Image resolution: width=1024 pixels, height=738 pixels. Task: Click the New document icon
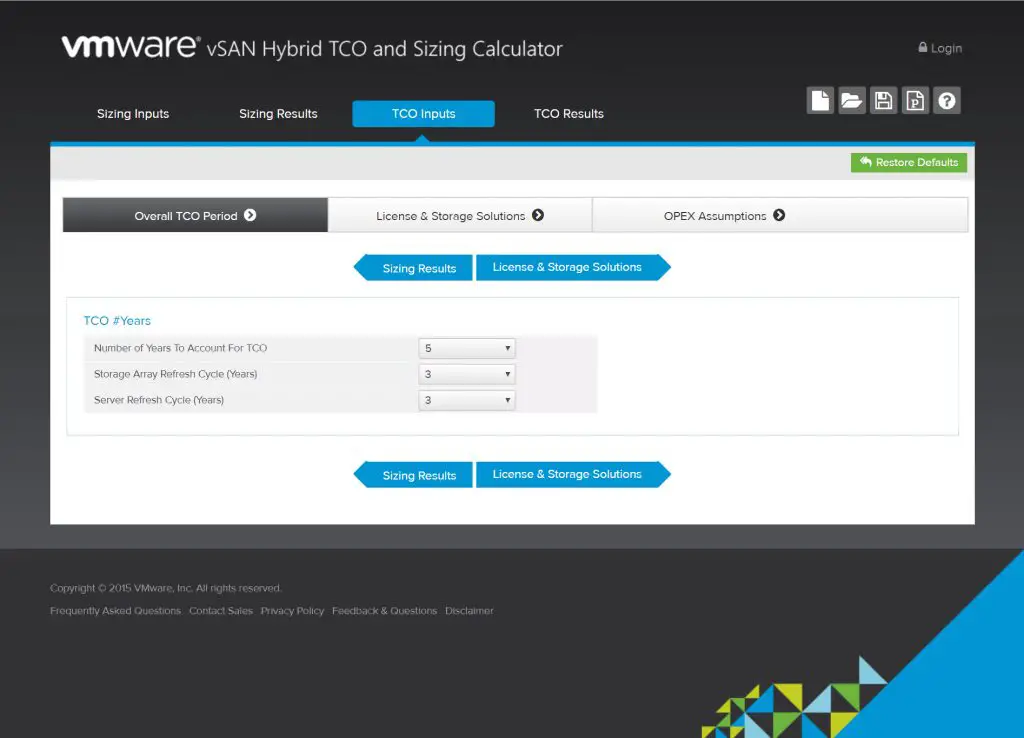[820, 101]
